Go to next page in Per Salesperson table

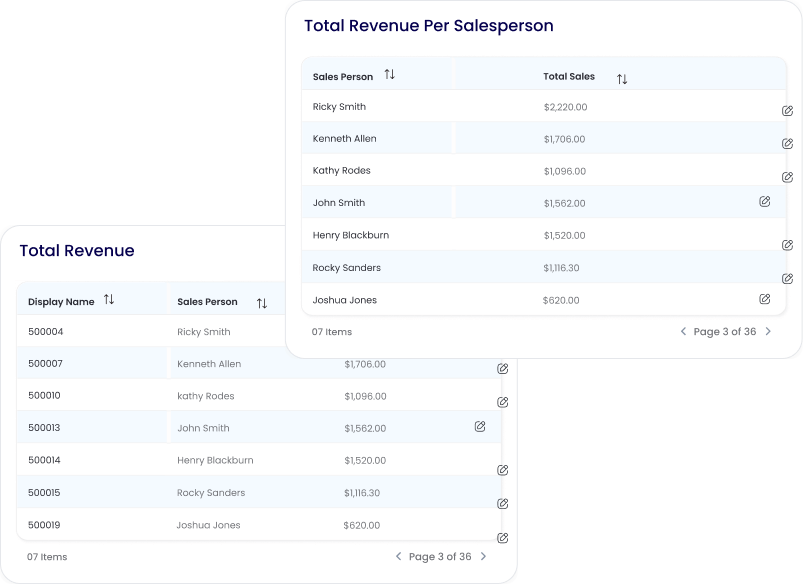point(768,331)
